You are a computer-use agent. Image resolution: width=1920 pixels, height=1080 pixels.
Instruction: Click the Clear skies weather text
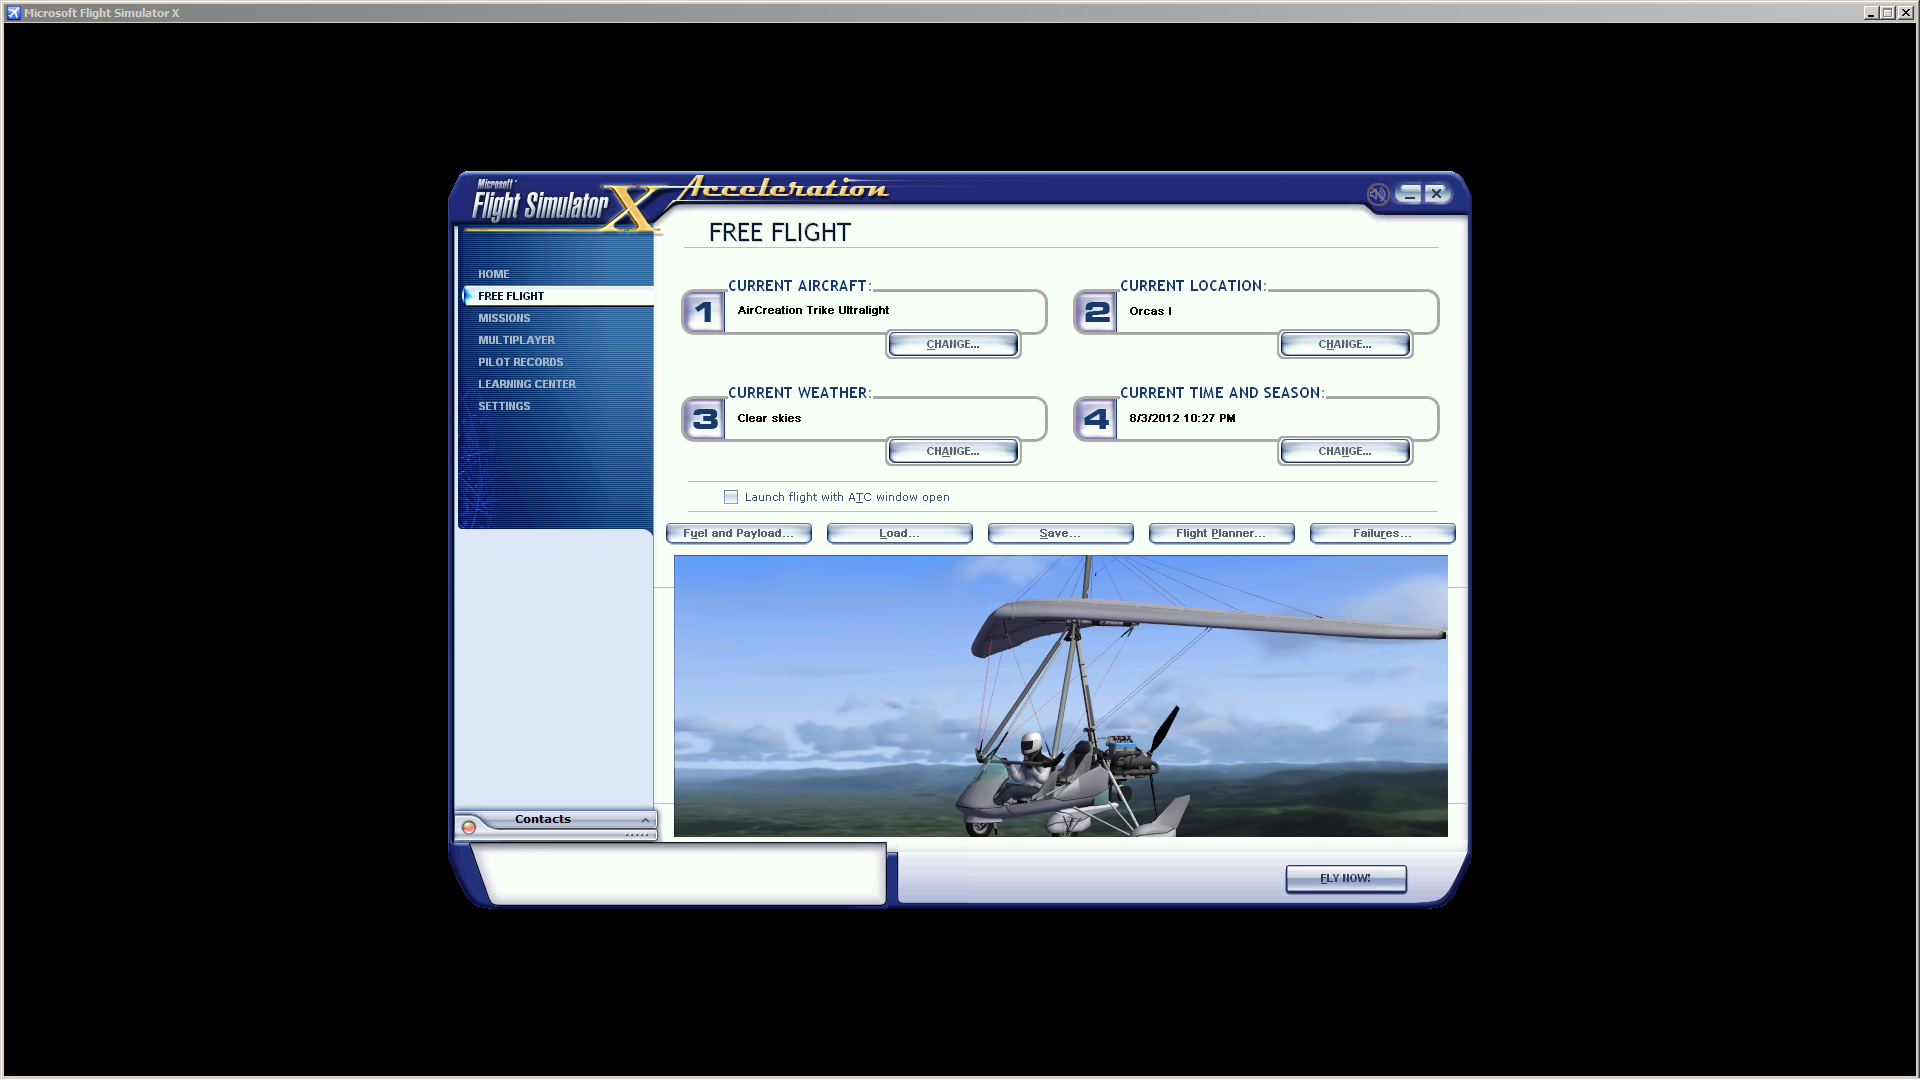(x=769, y=418)
